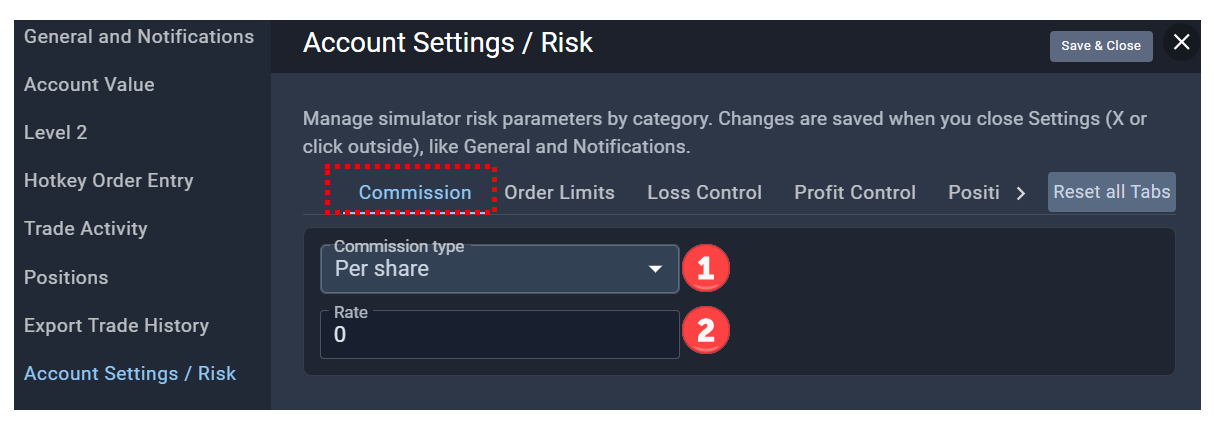The height and width of the screenshot is (431, 1214).
Task: Click the red number 2 marker
Action: (x=705, y=333)
